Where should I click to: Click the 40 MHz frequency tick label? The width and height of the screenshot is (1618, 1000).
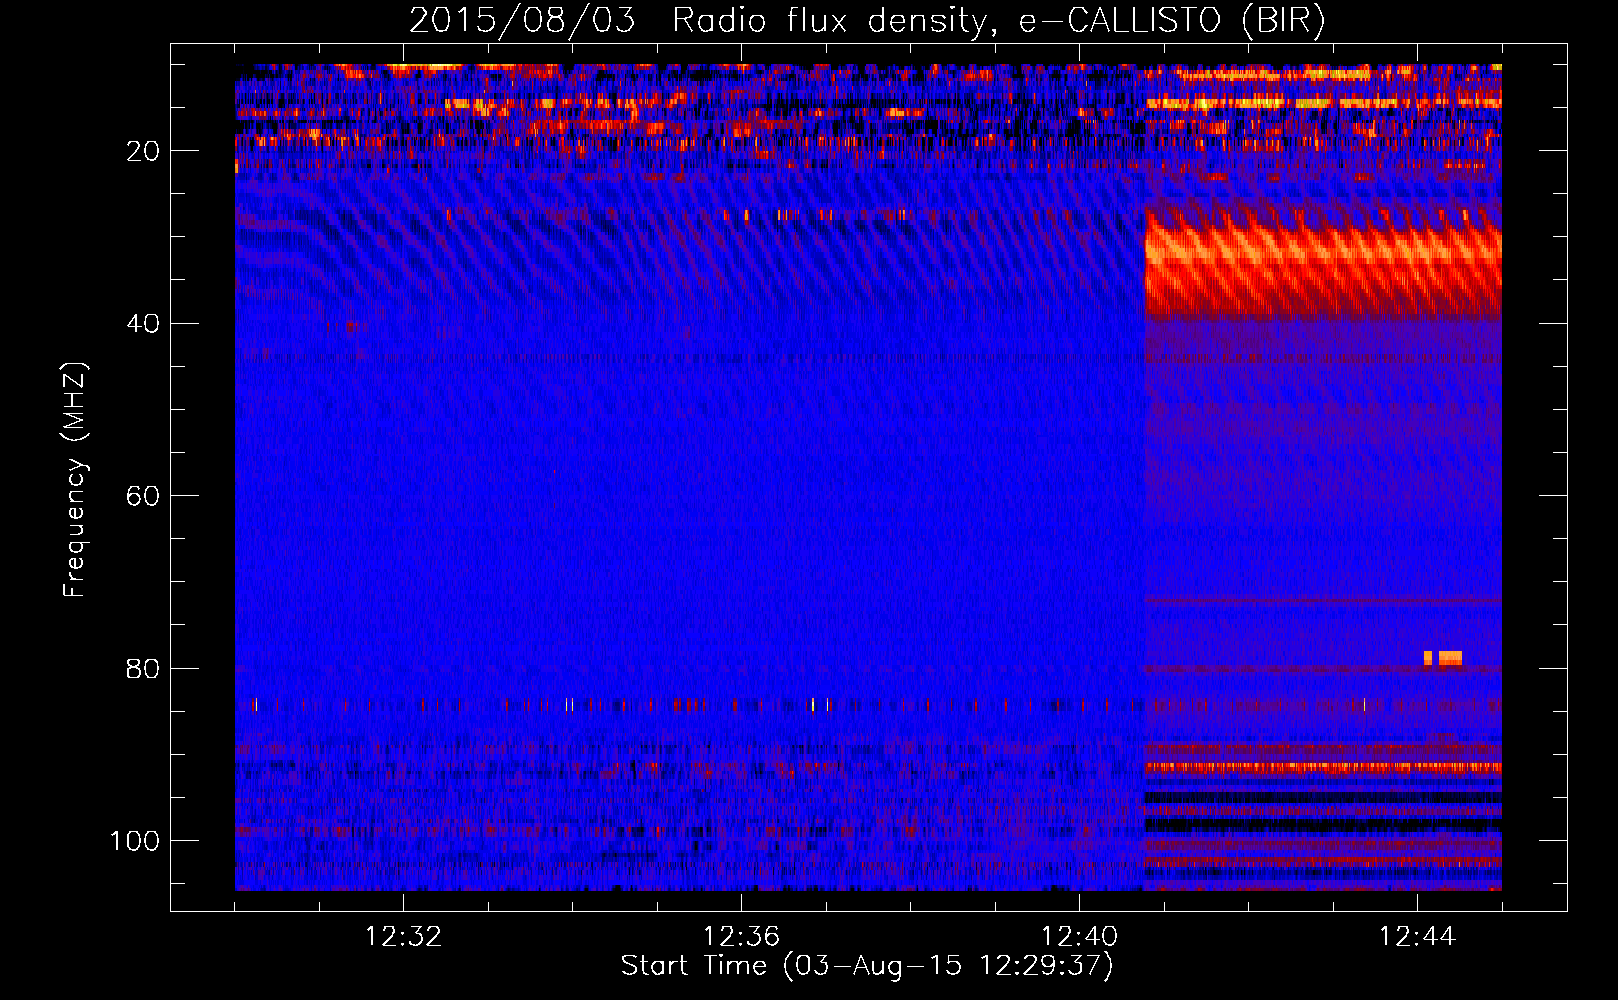pos(143,323)
